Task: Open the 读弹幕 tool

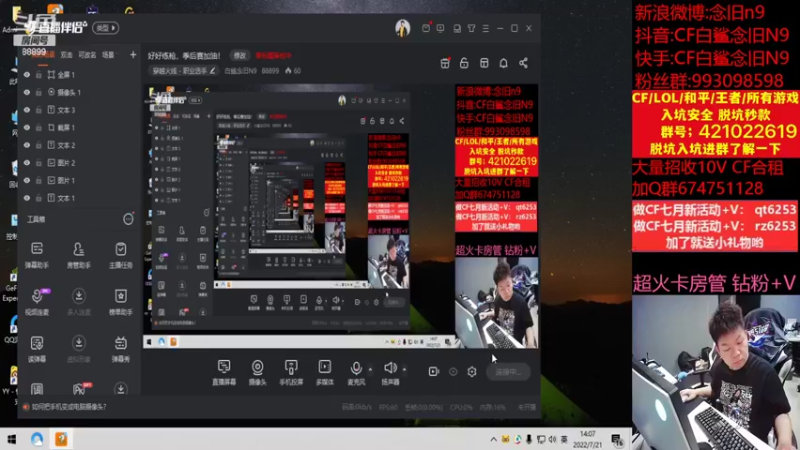Action: 37,348
